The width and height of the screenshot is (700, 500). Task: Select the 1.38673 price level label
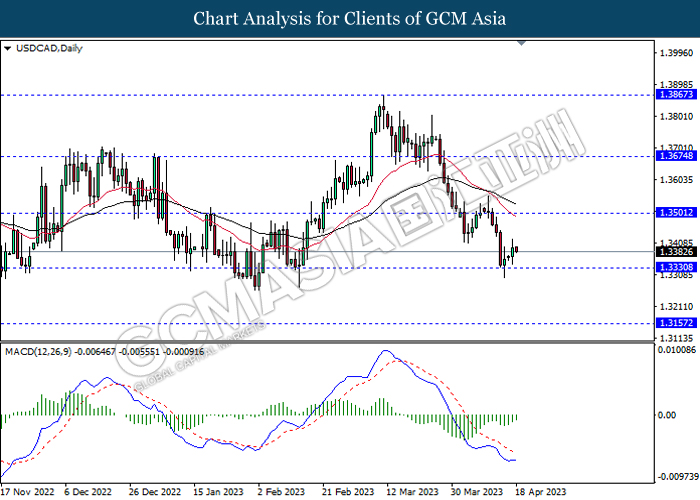click(676, 94)
